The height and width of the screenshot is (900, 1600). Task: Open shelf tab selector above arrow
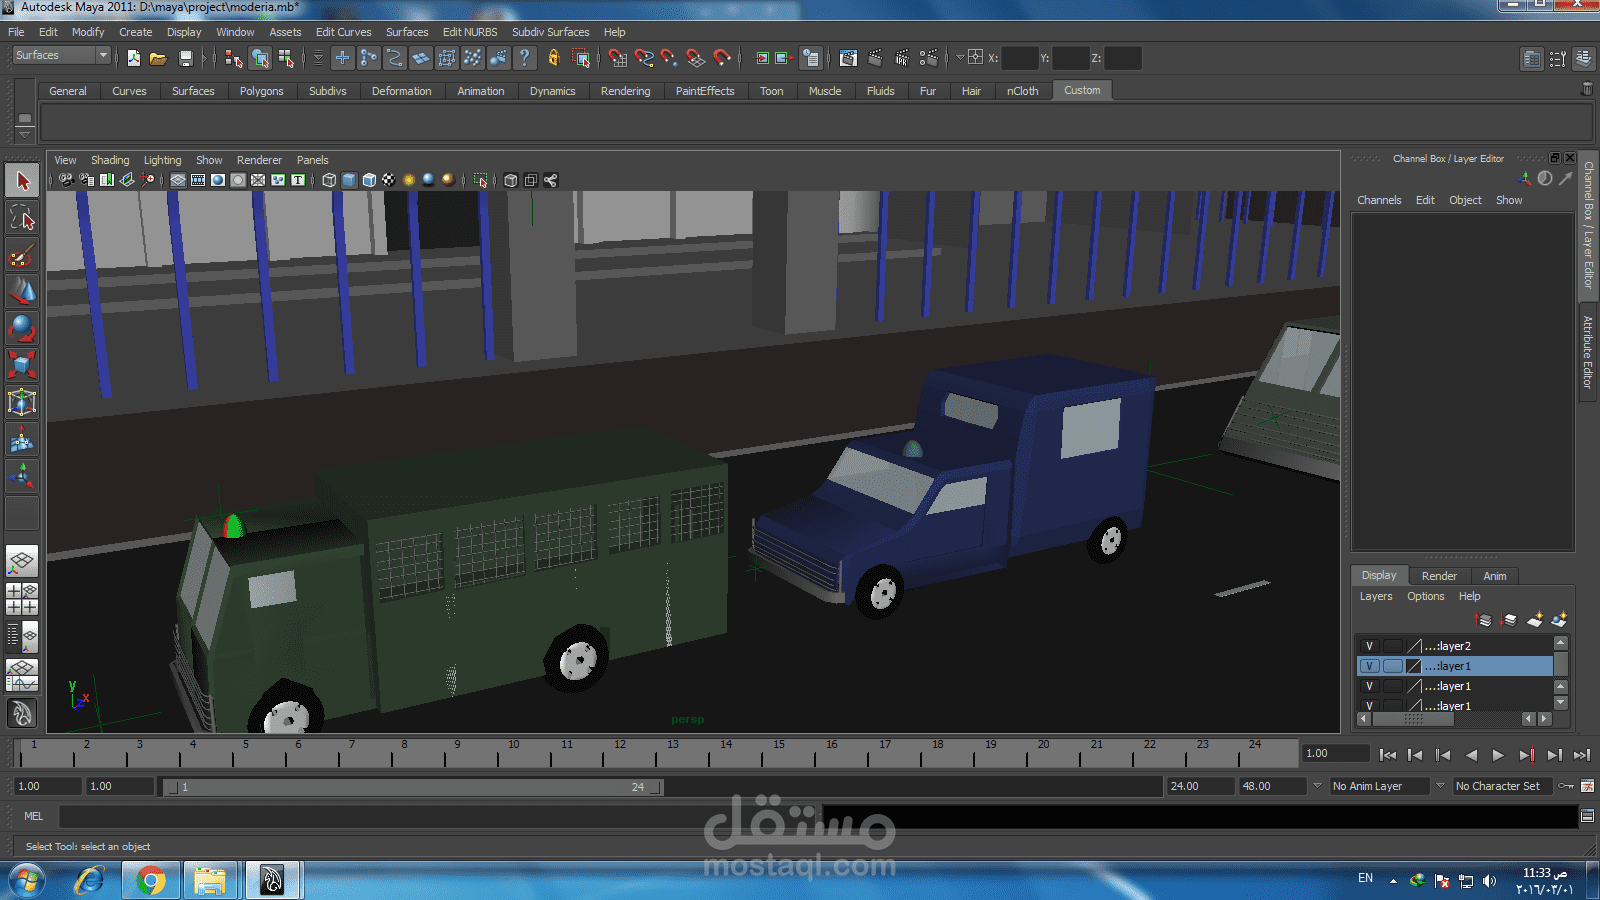click(x=25, y=119)
